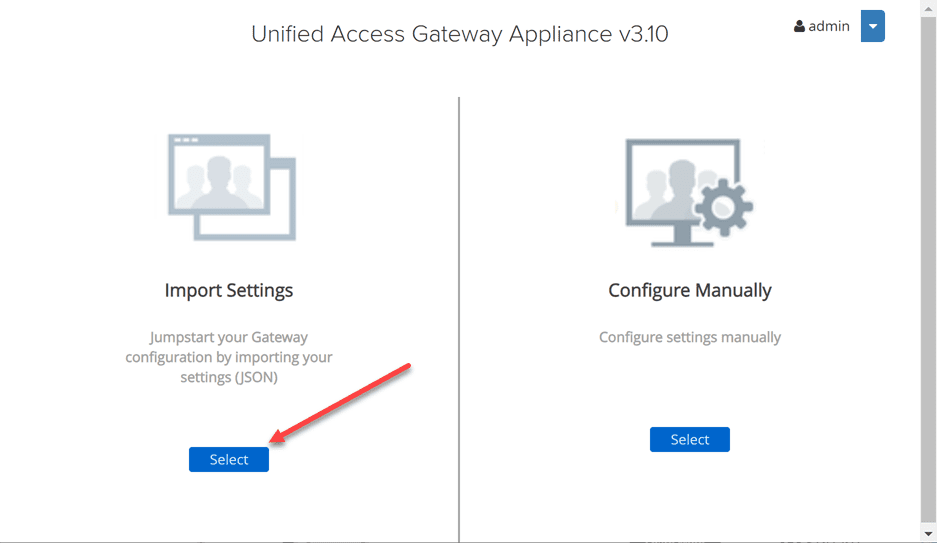The height and width of the screenshot is (543, 937).
Task: Click the vertical divider between the two options
Action: 459,320
